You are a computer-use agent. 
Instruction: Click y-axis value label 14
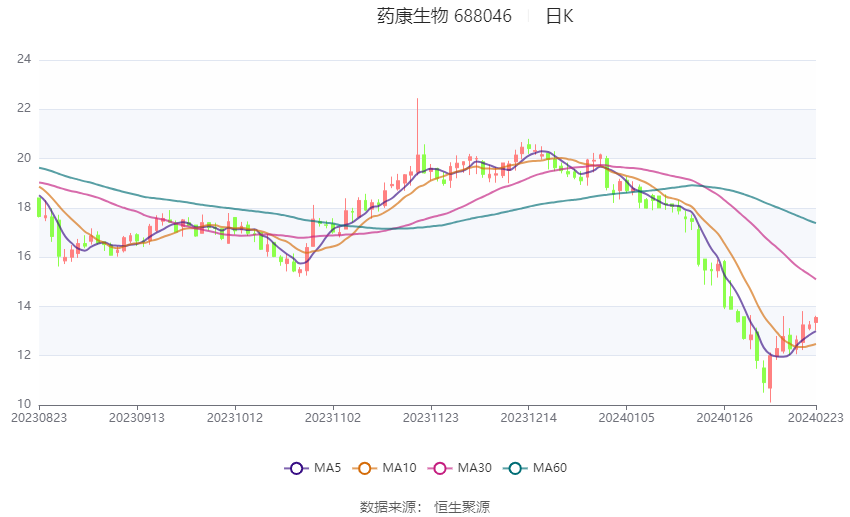[24, 306]
